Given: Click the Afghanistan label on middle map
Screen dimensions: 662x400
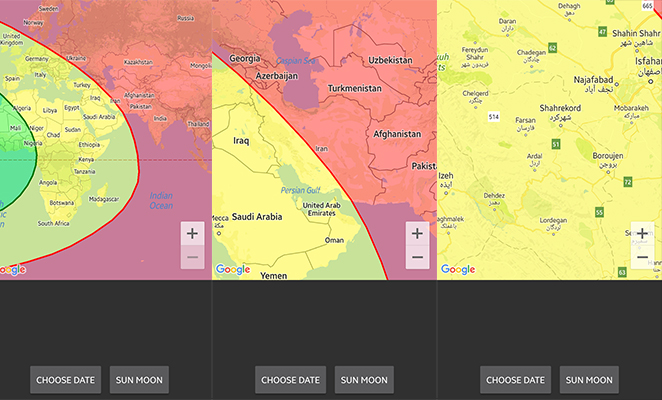Looking at the screenshot, I should click(x=397, y=134).
